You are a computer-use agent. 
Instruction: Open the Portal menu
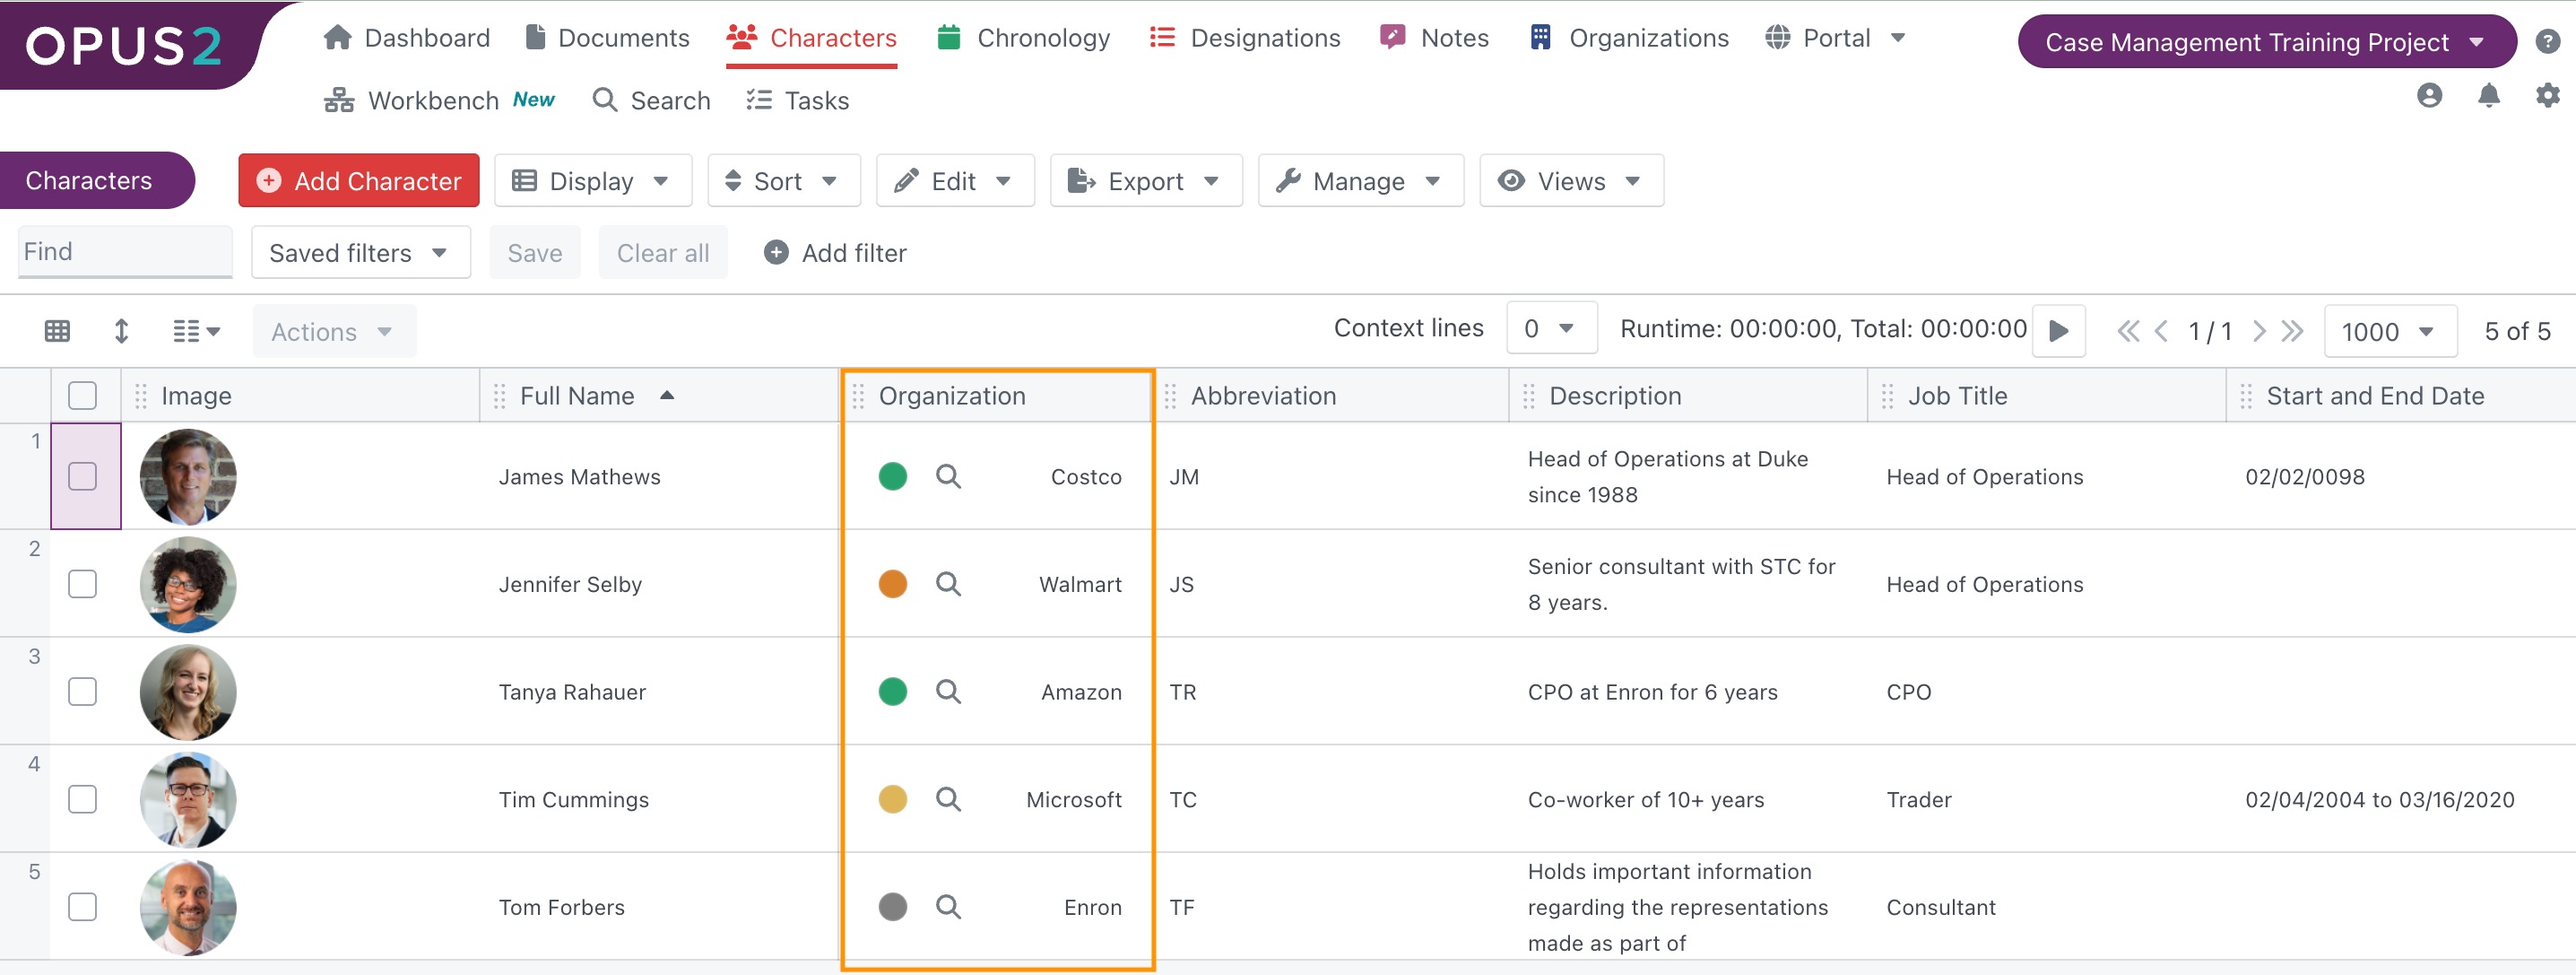pyautogui.click(x=1835, y=38)
